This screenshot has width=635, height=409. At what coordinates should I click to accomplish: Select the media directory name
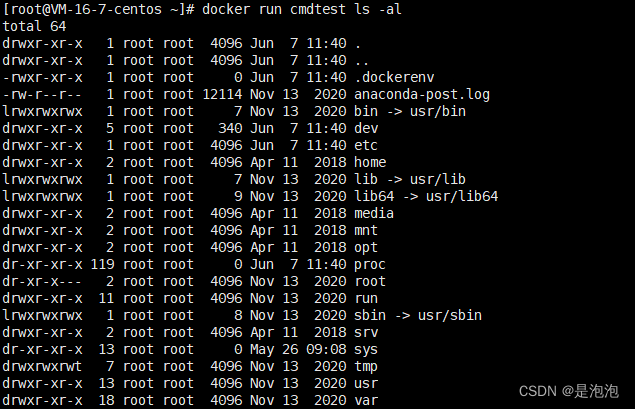tap(374, 213)
